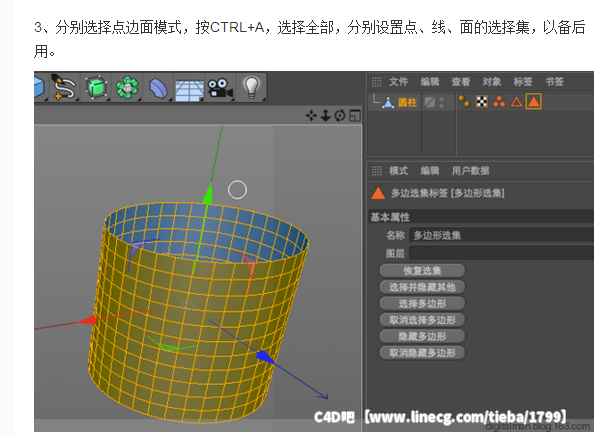
Task: Toggle the viewport layout maximize icon
Action: point(354,116)
